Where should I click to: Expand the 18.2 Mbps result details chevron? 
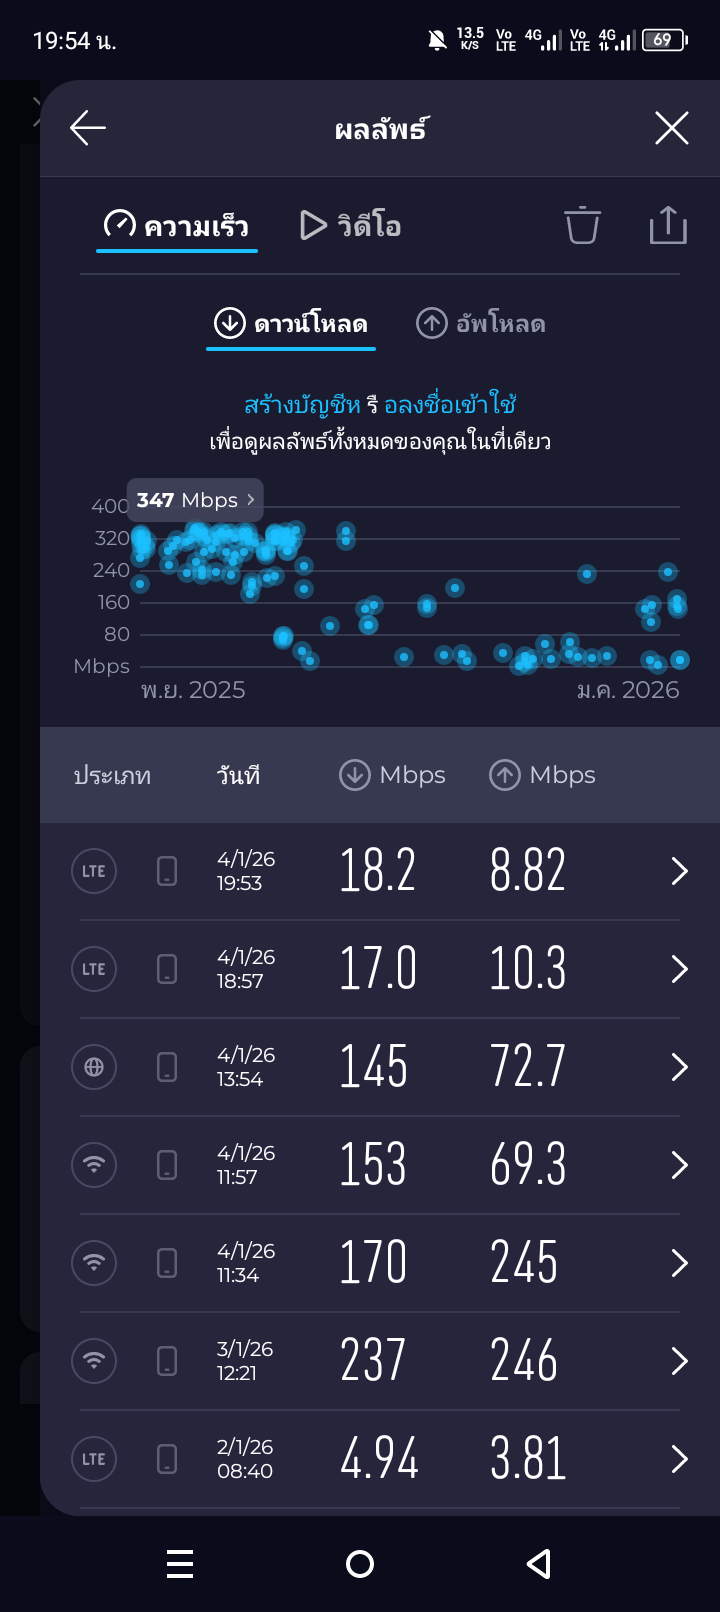[679, 871]
